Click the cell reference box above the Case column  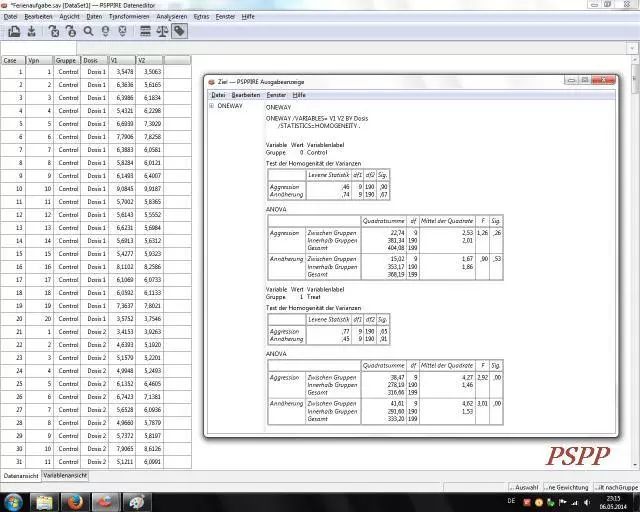point(38,48)
